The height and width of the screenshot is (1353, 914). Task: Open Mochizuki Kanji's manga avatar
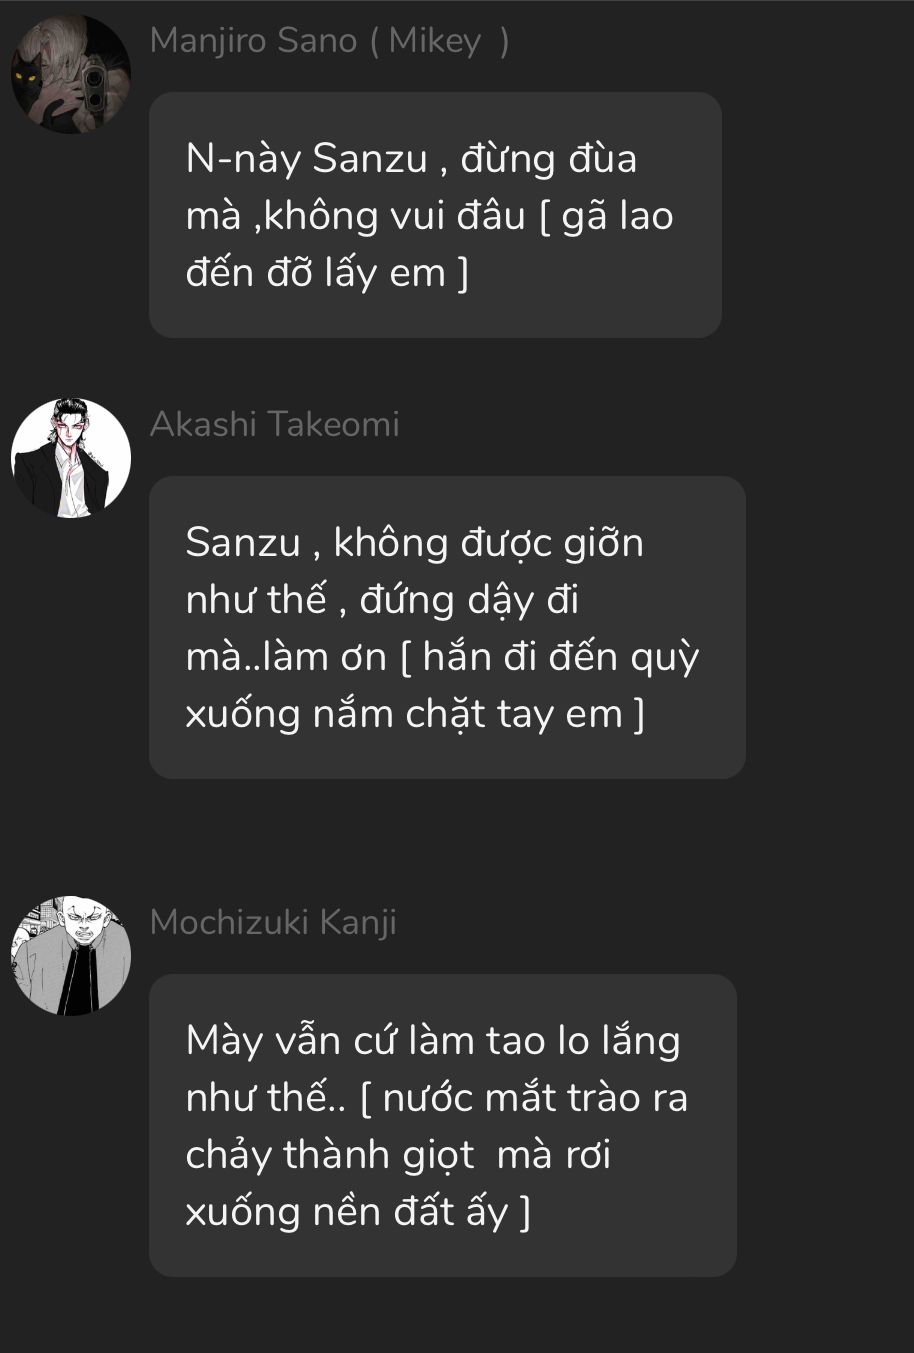click(71, 956)
